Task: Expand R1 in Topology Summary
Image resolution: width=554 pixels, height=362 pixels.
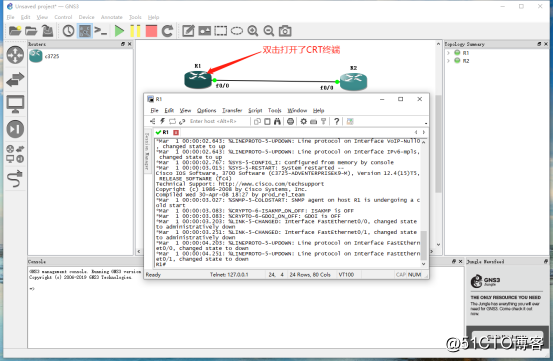Action: tap(448, 53)
